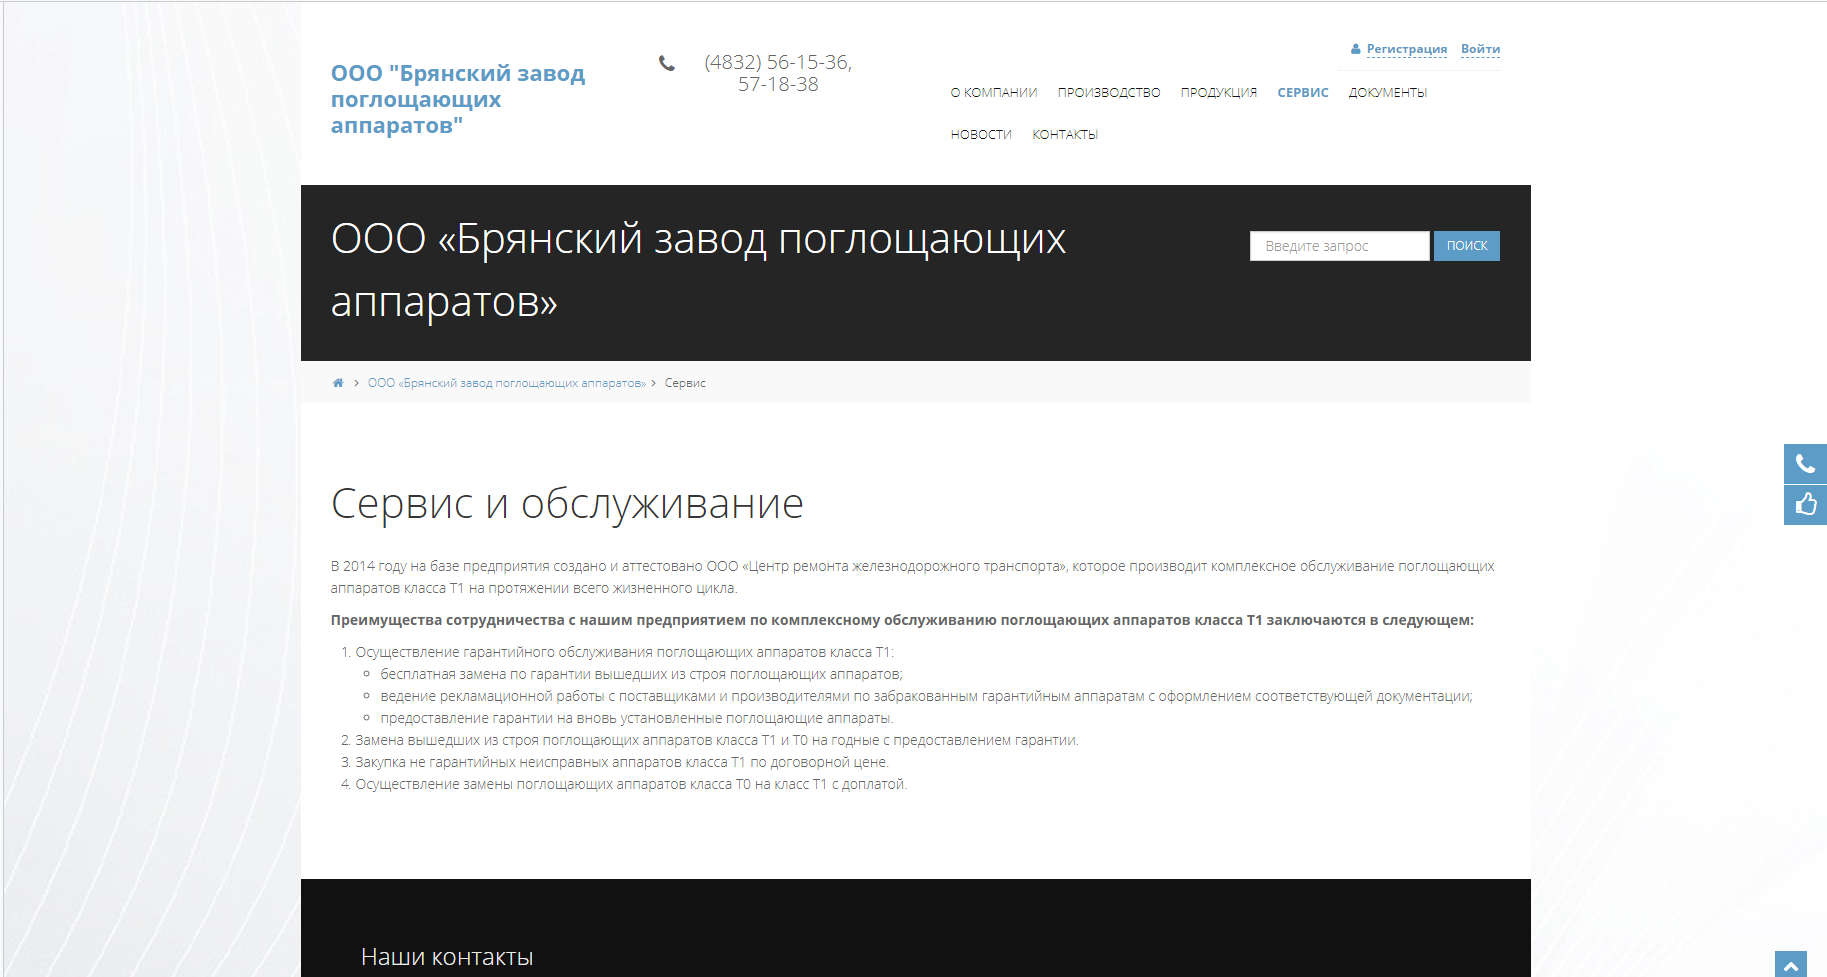Focus the Введите запрос search field
The image size is (1827, 977).
[x=1339, y=246]
